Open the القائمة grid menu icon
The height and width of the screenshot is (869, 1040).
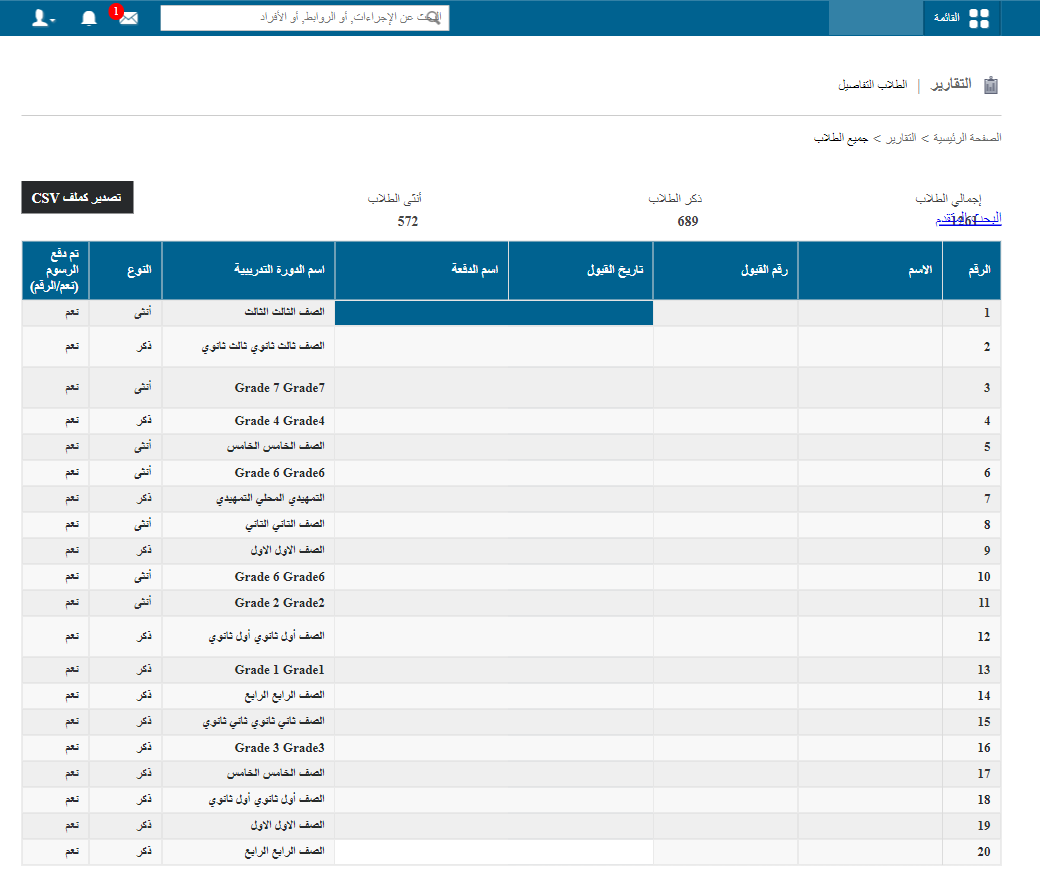pos(978,18)
